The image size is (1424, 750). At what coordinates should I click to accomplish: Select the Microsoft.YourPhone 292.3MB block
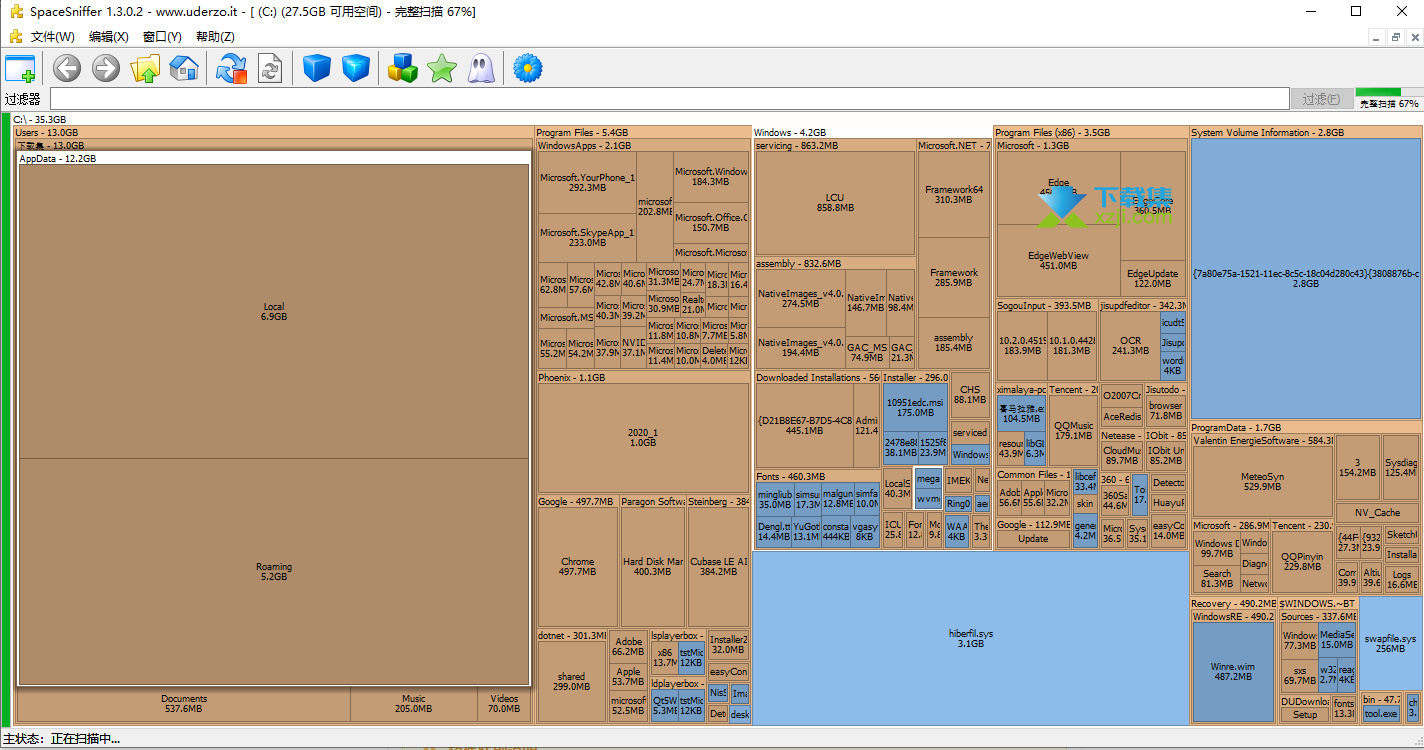tap(587, 182)
